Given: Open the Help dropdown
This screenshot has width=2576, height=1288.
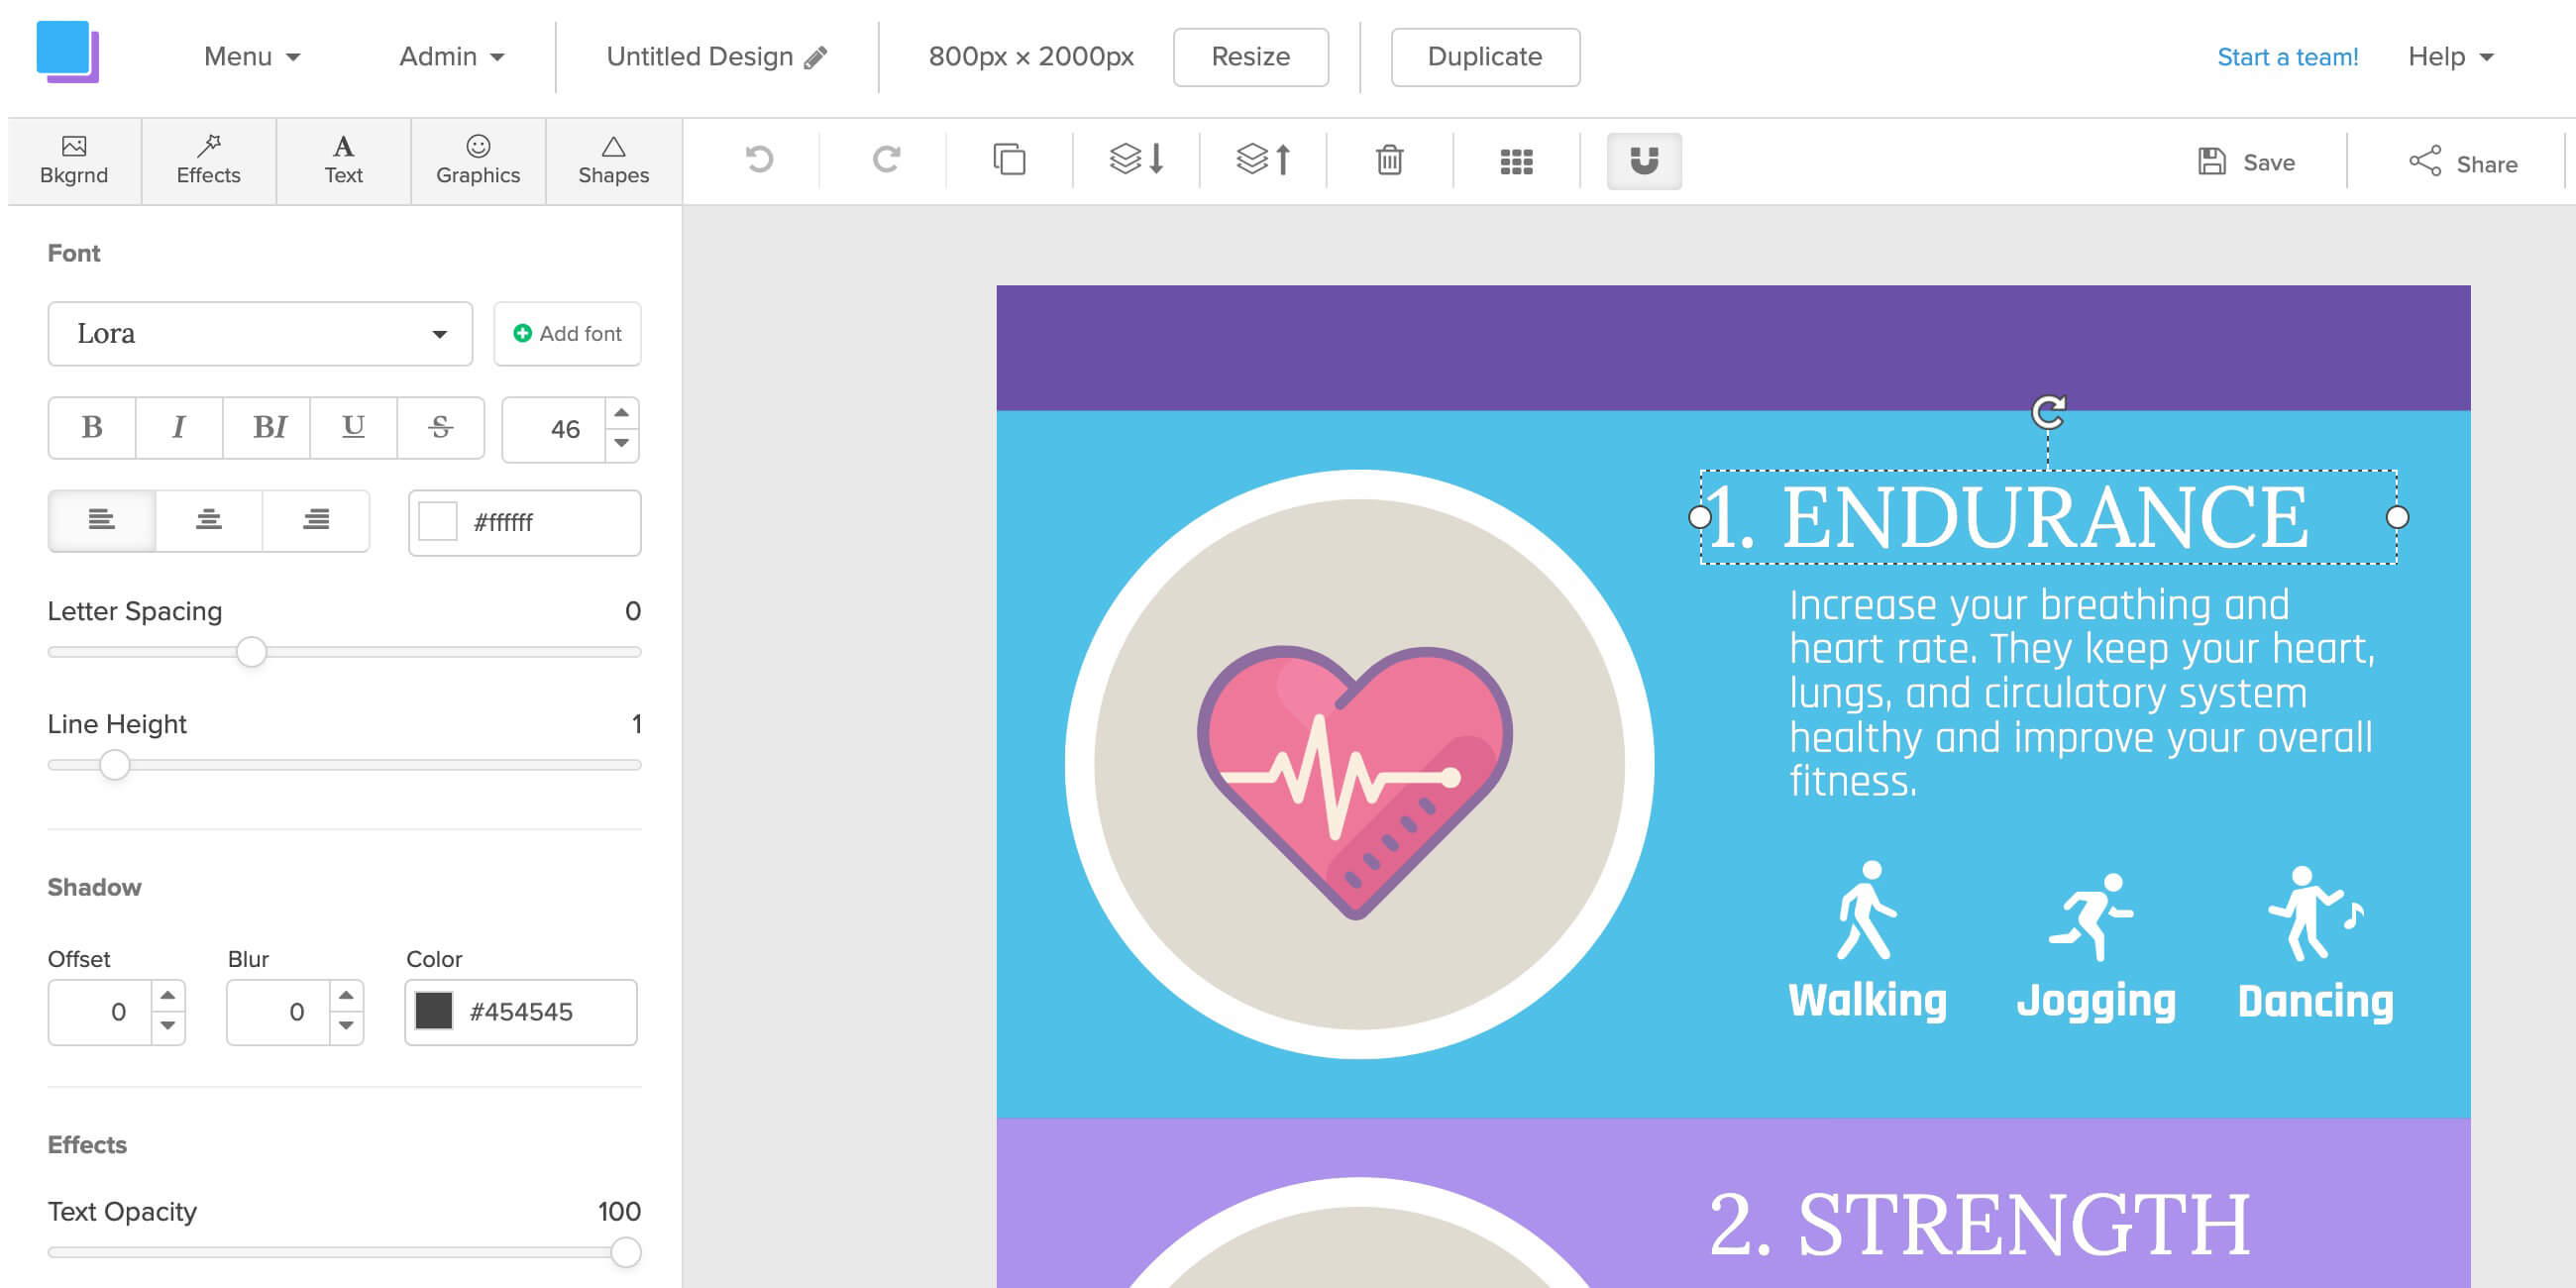Looking at the screenshot, I should coord(2450,57).
